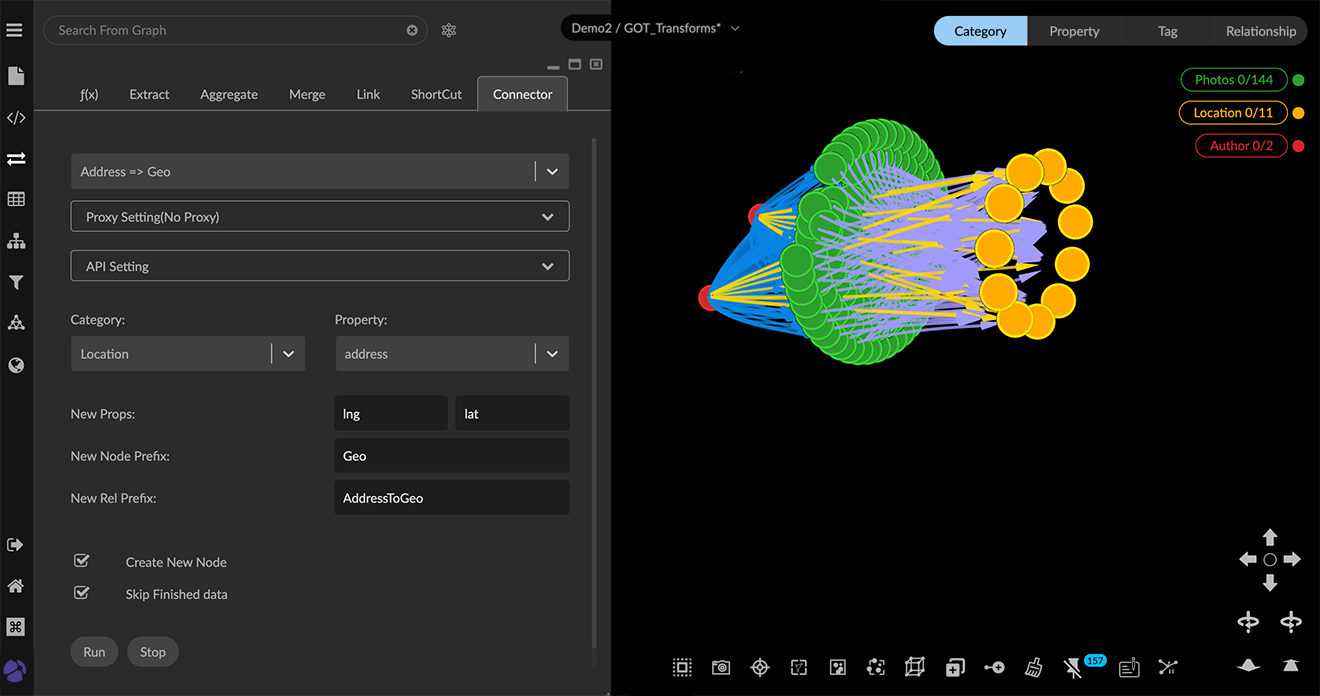Open the Category dropdown showing Location
This screenshot has width=1320, height=696.
point(188,354)
